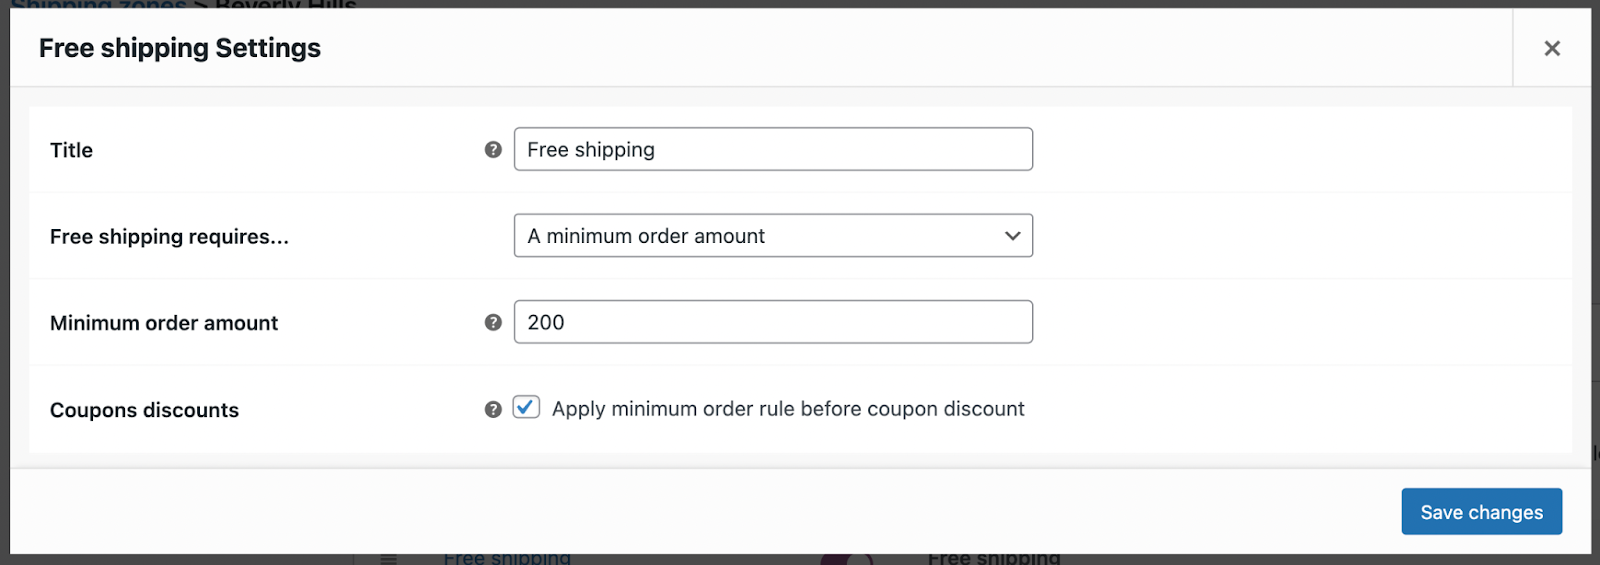Viewport: 1600px width, 565px height.
Task: Click the Shipping zones breadcrumb link
Action: coord(98,5)
